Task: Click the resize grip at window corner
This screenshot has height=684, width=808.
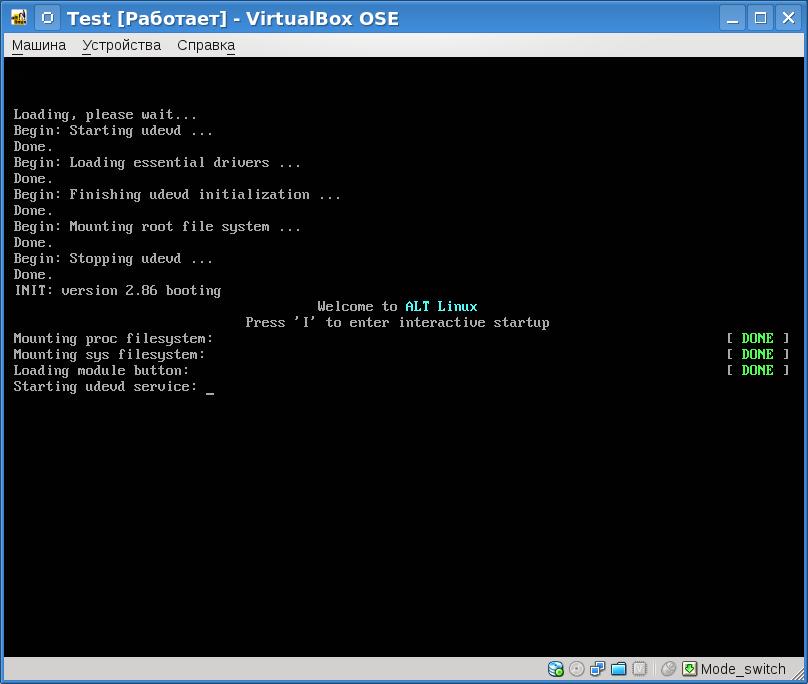Action: [x=799, y=675]
